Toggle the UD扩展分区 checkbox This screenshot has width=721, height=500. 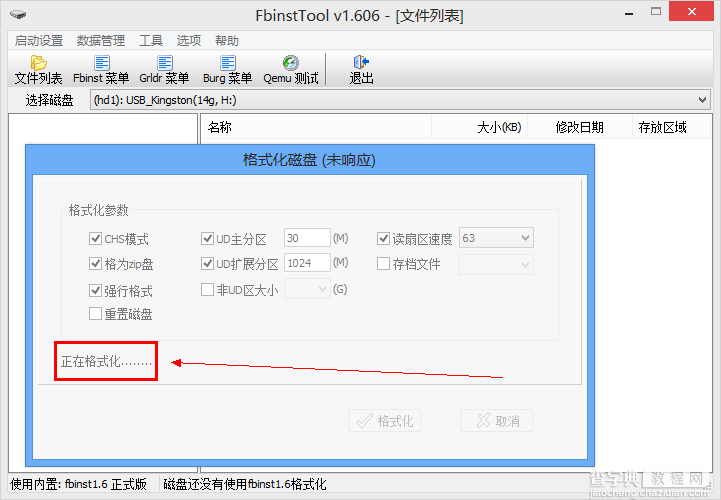(207, 263)
